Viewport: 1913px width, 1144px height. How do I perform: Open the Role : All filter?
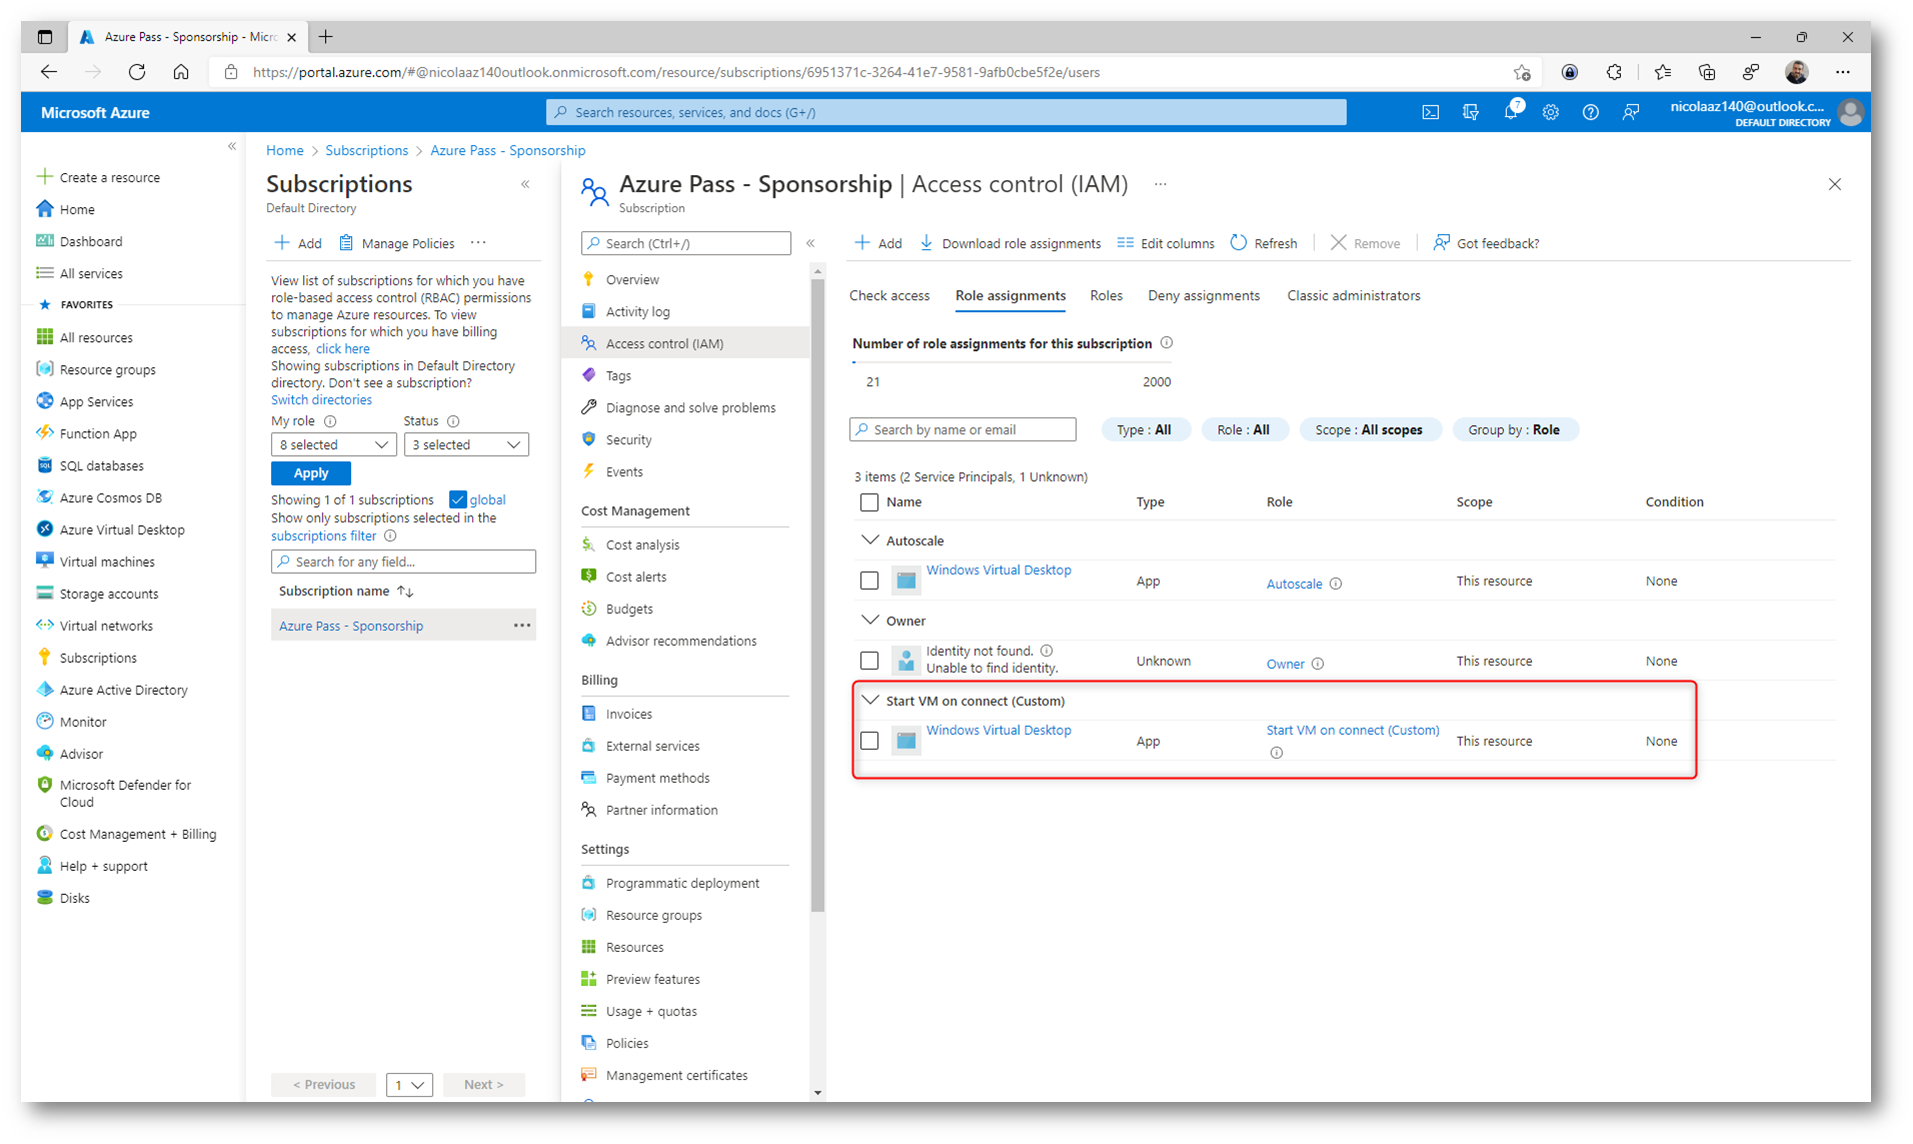point(1243,429)
